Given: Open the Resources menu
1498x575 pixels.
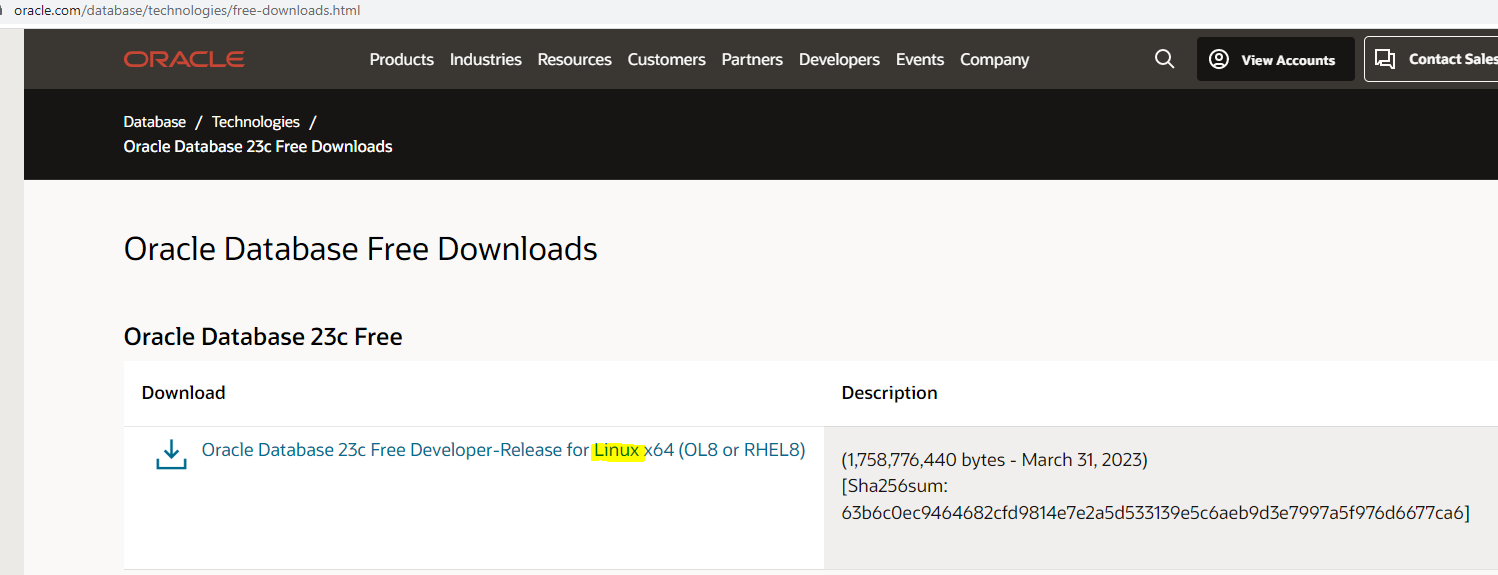Looking at the screenshot, I should pyautogui.click(x=575, y=60).
